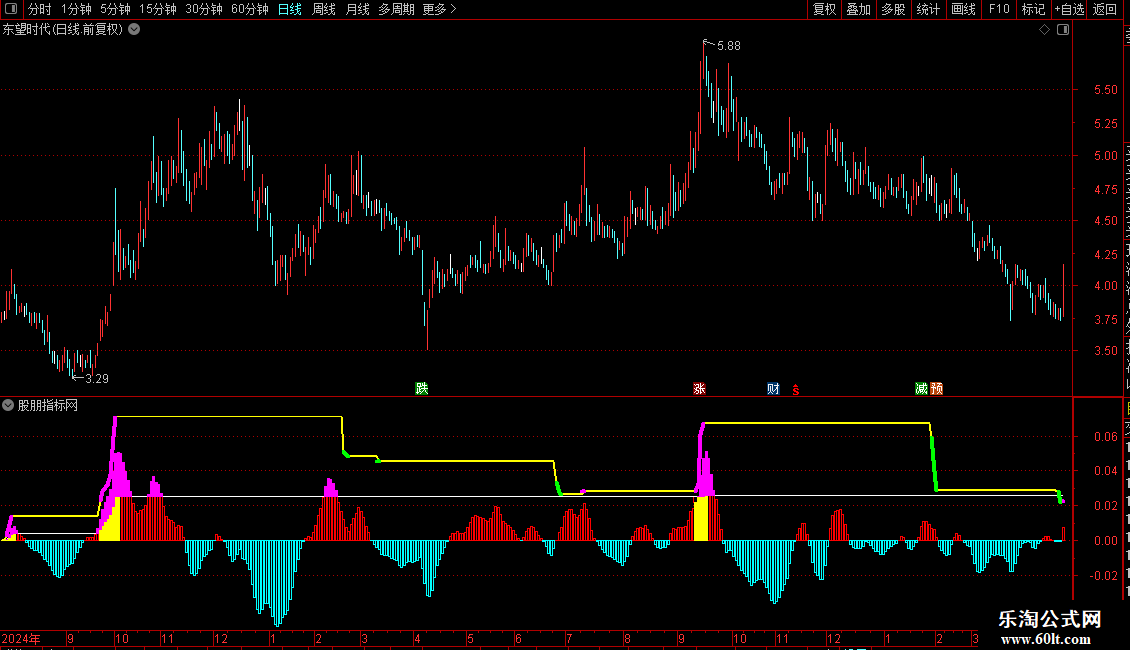Image resolution: width=1130 pixels, height=650 pixels.
Task: Toggle the 叠加 overlay button
Action: click(858, 9)
